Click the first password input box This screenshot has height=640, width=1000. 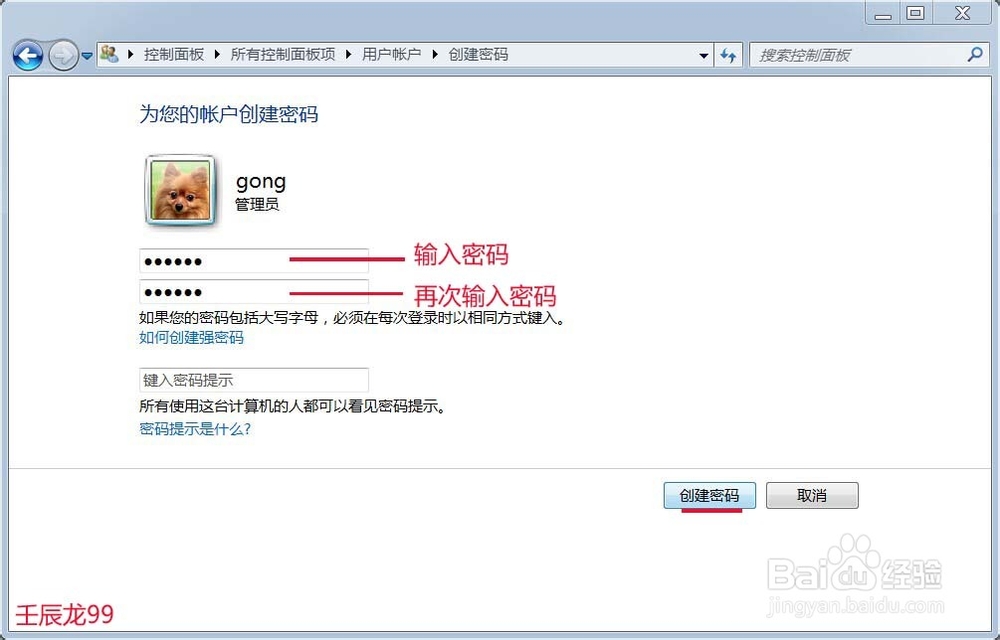253,261
